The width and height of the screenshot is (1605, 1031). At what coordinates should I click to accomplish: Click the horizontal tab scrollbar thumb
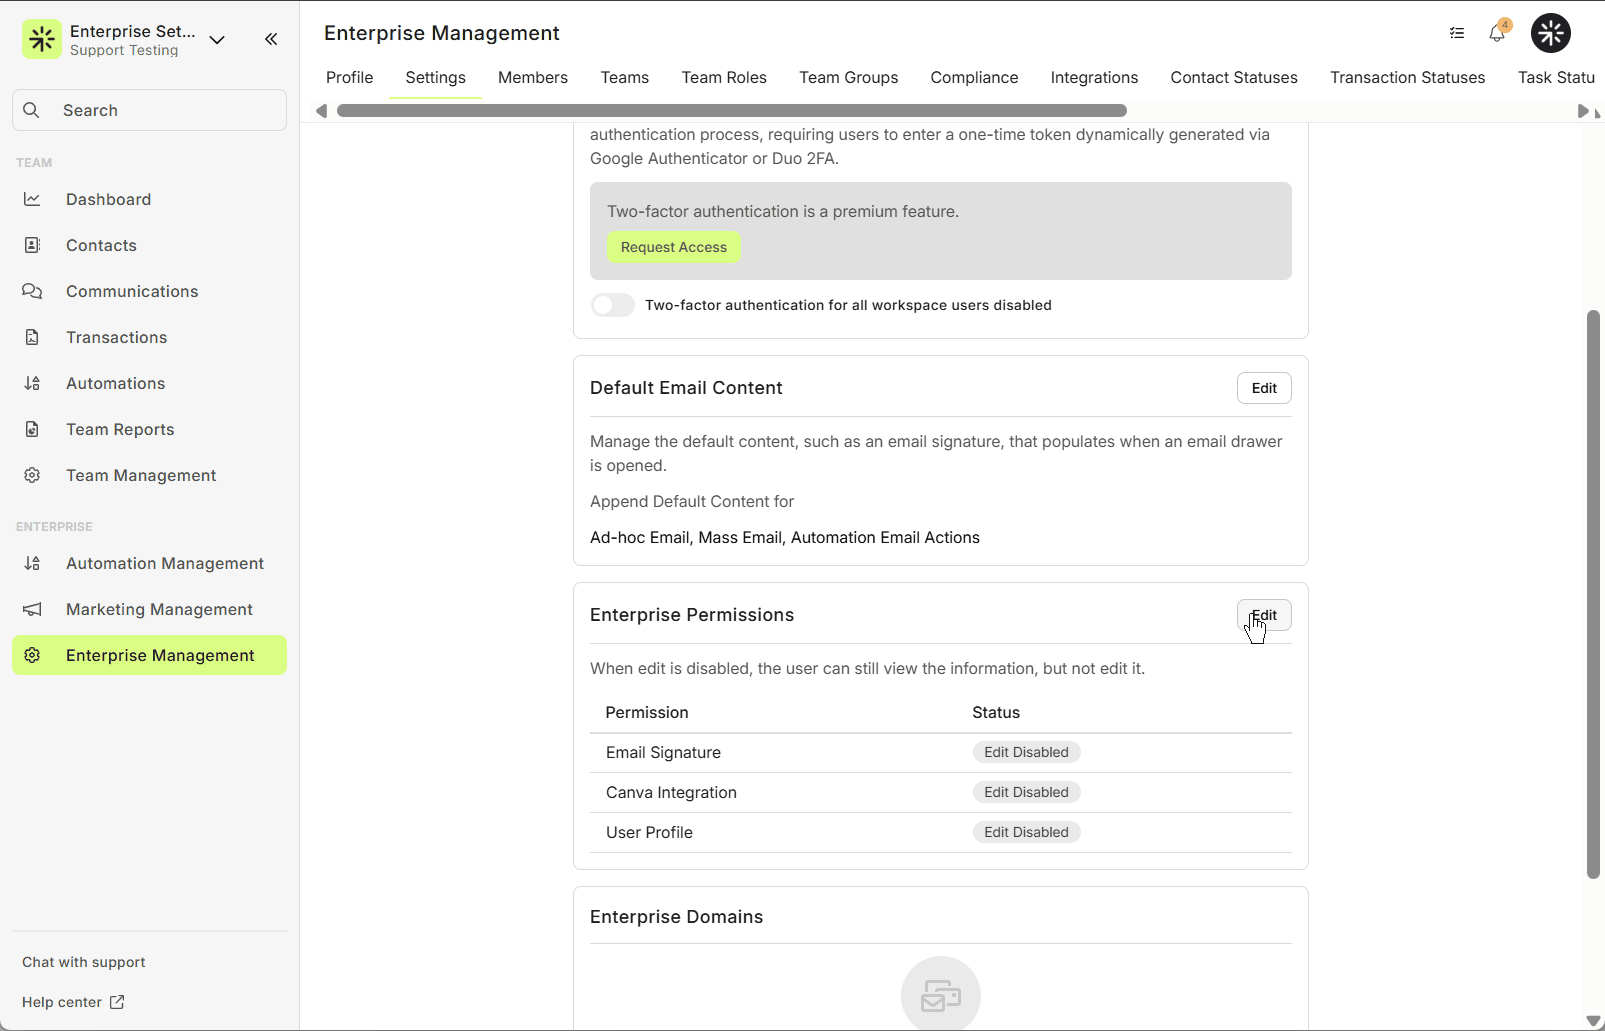(732, 111)
